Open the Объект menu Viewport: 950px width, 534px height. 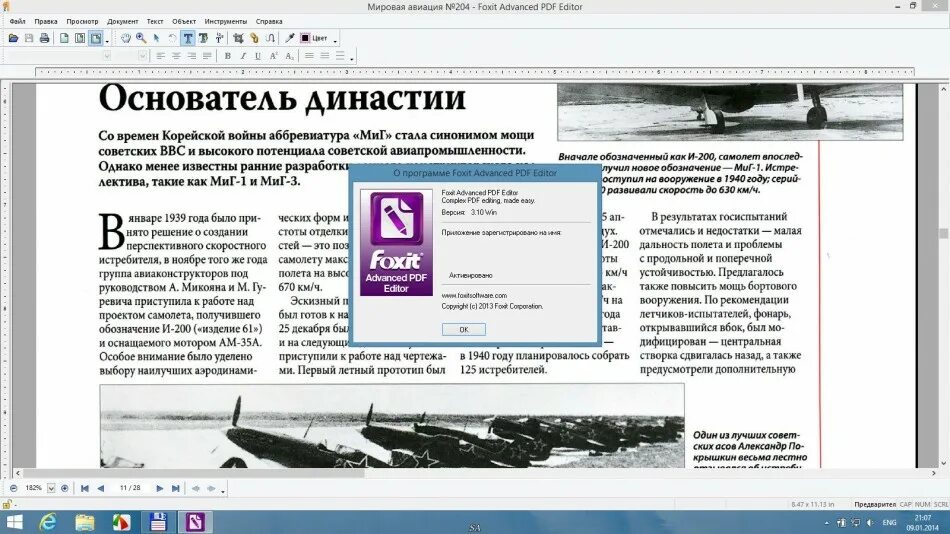click(184, 21)
